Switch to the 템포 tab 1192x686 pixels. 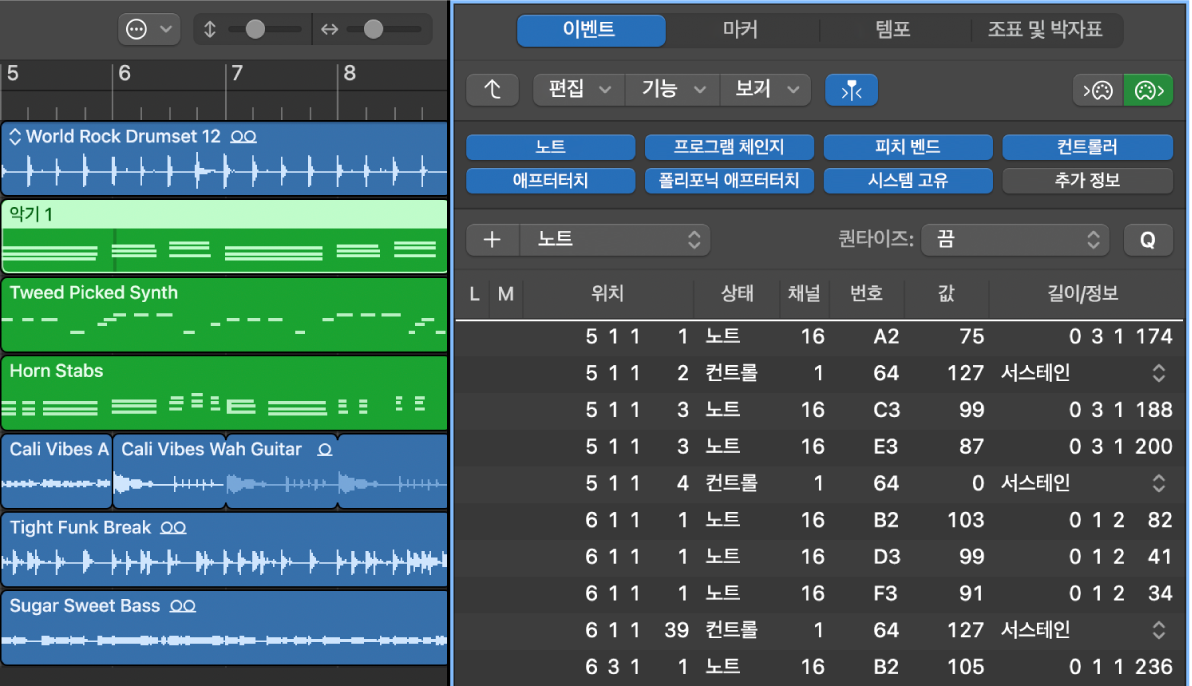[895, 29]
